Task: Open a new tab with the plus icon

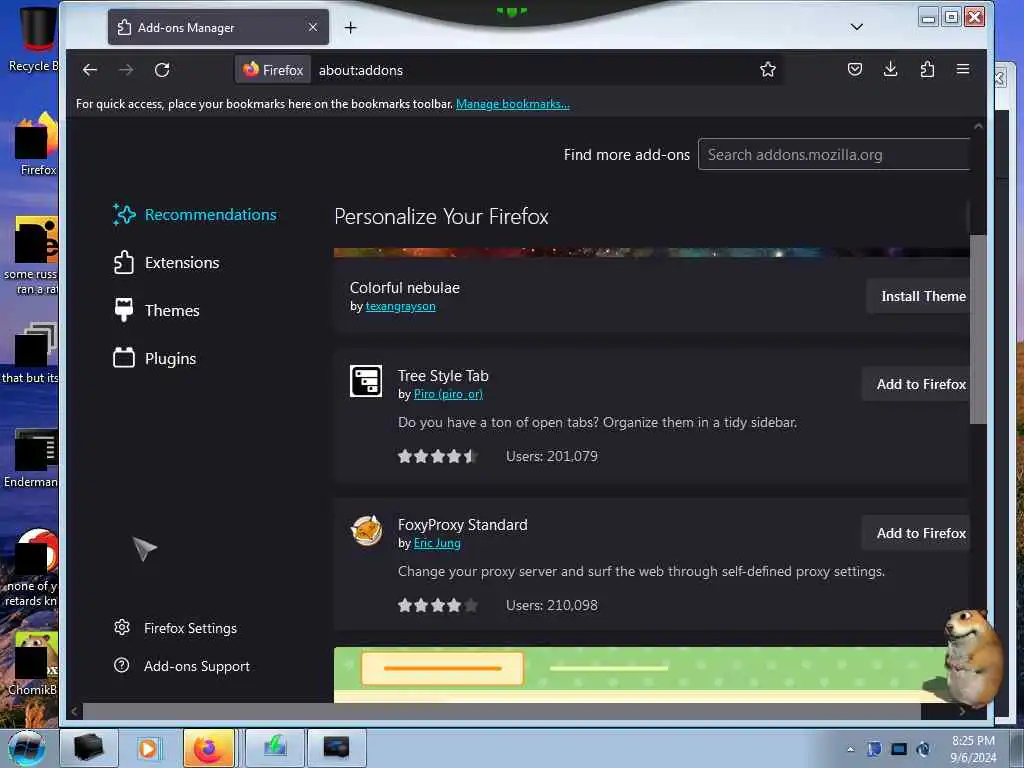Action: [x=351, y=27]
